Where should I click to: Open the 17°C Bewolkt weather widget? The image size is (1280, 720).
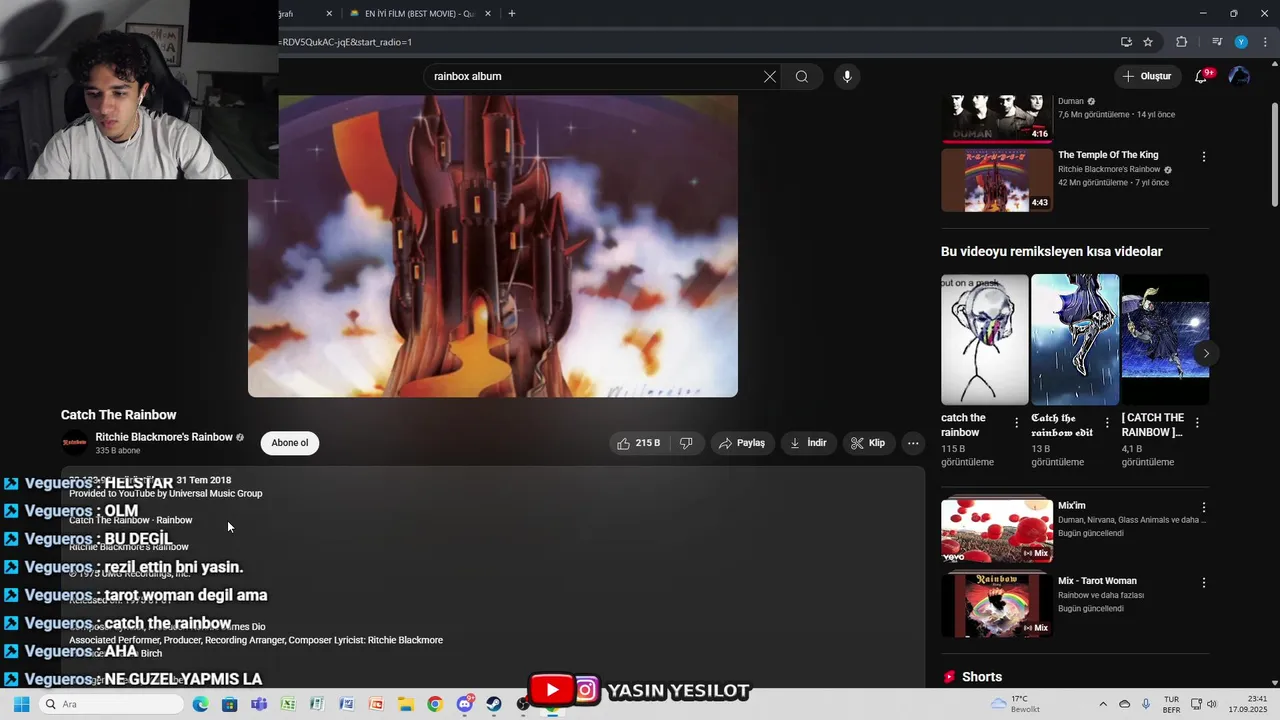point(1015,704)
